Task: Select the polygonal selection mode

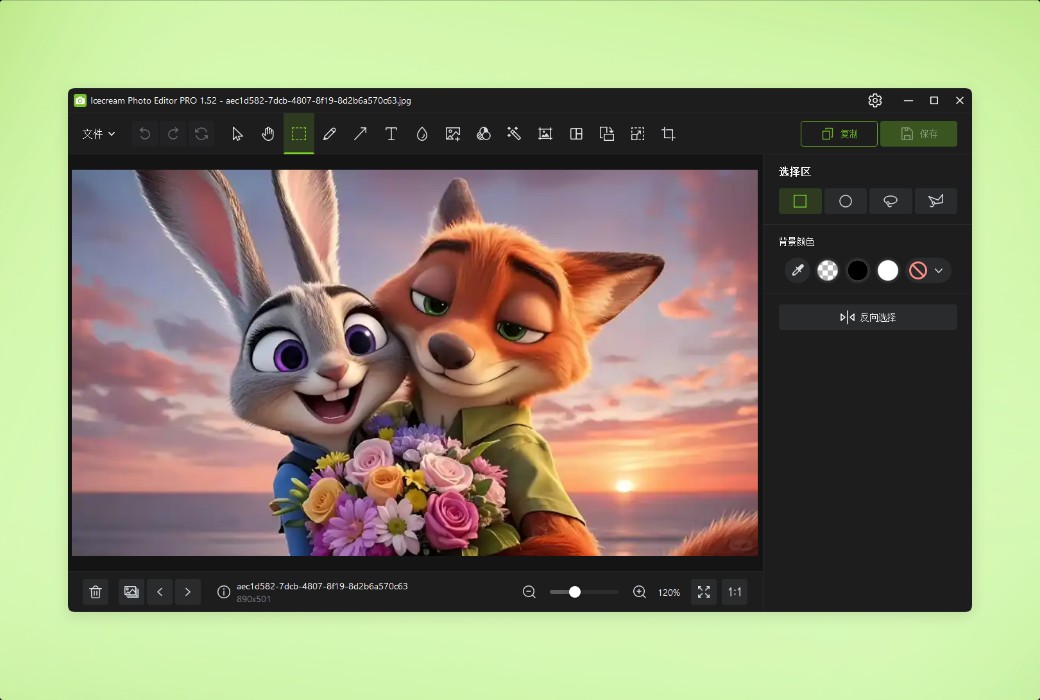Action: tap(936, 201)
